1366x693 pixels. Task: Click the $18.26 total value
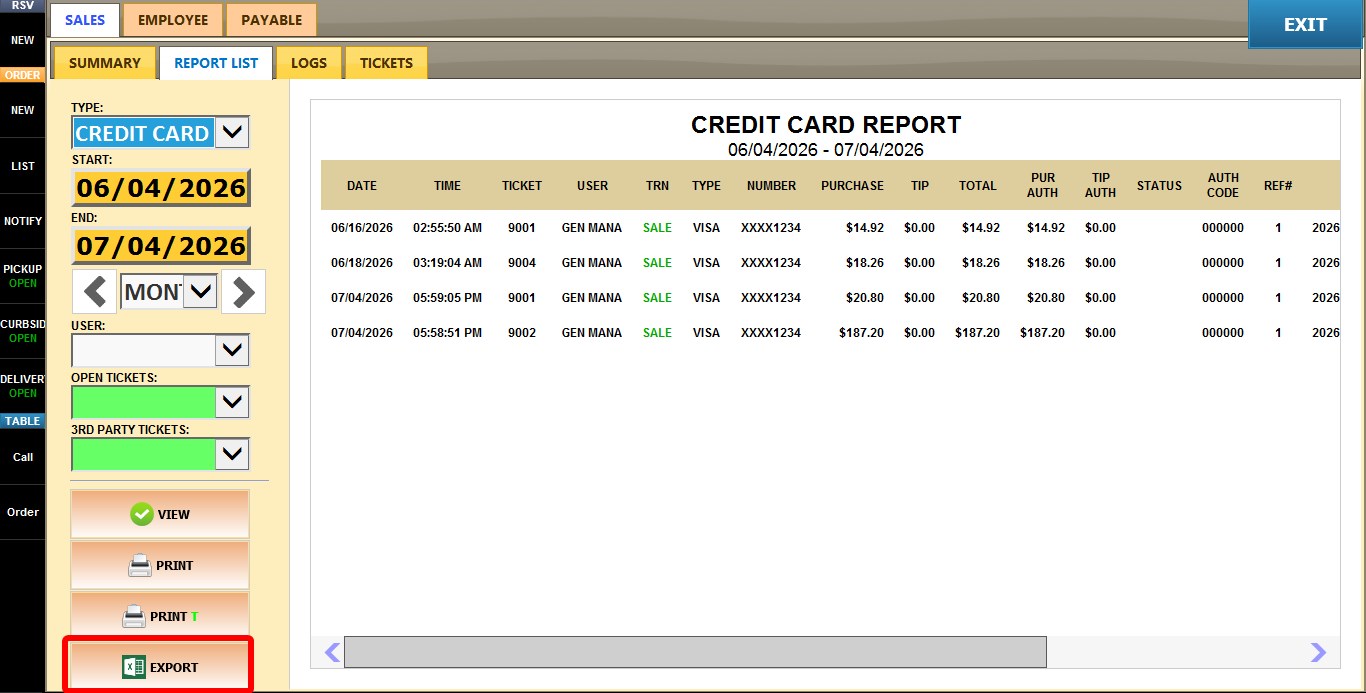click(980, 263)
